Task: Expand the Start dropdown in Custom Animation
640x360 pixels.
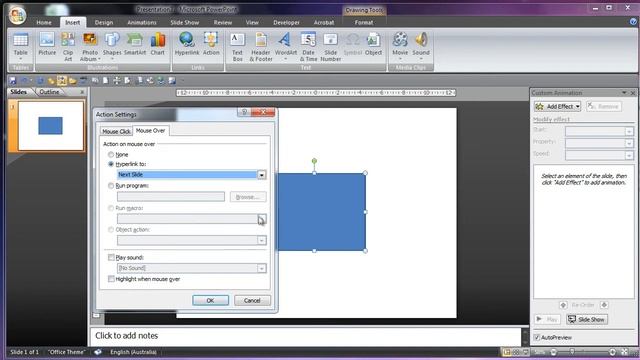Action: click(629, 131)
